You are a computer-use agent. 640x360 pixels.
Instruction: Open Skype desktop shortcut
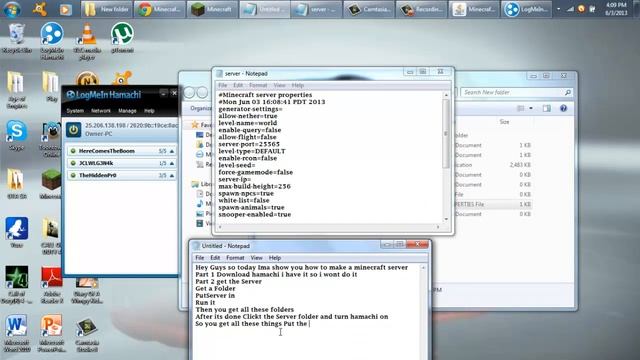point(16,136)
